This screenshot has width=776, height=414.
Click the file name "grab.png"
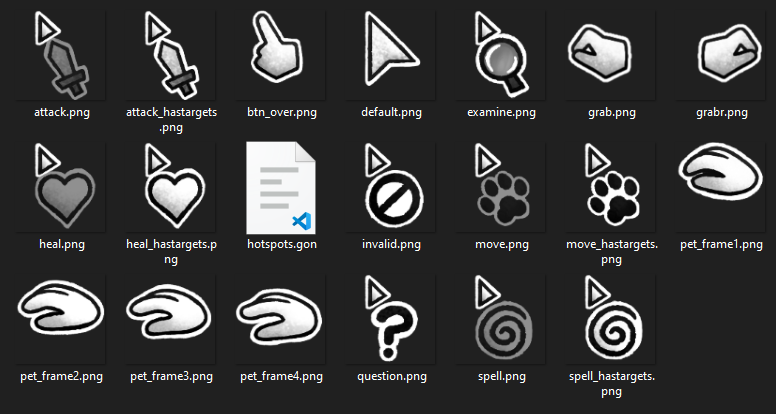click(611, 113)
